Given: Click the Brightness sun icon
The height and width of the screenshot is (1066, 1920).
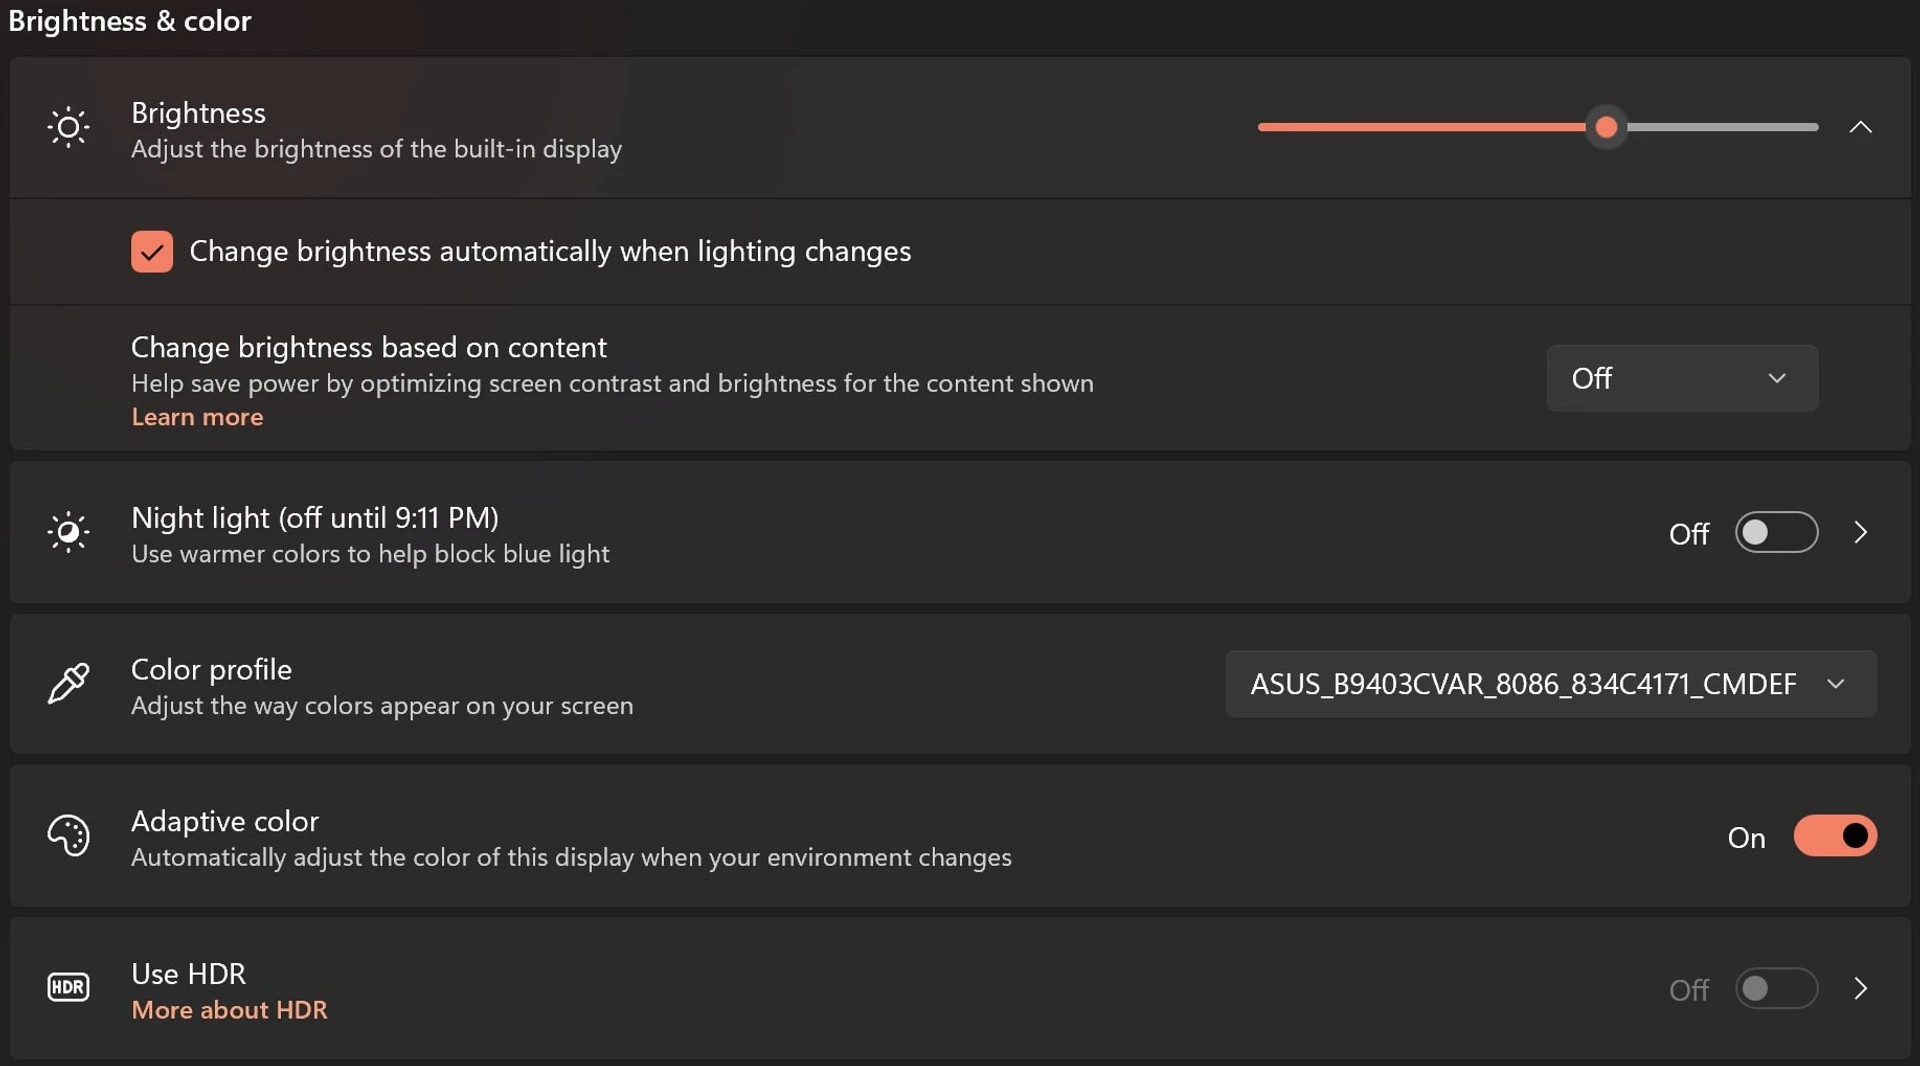Looking at the screenshot, I should (x=68, y=128).
